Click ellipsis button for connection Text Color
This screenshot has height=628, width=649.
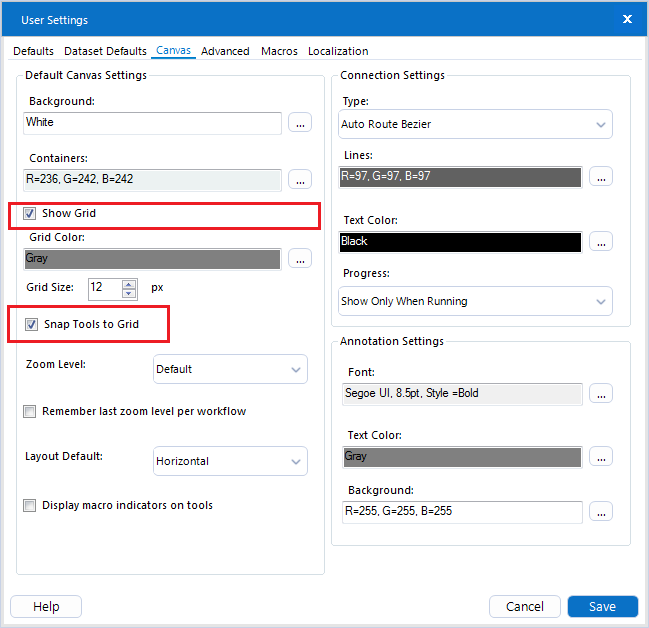[600, 242]
